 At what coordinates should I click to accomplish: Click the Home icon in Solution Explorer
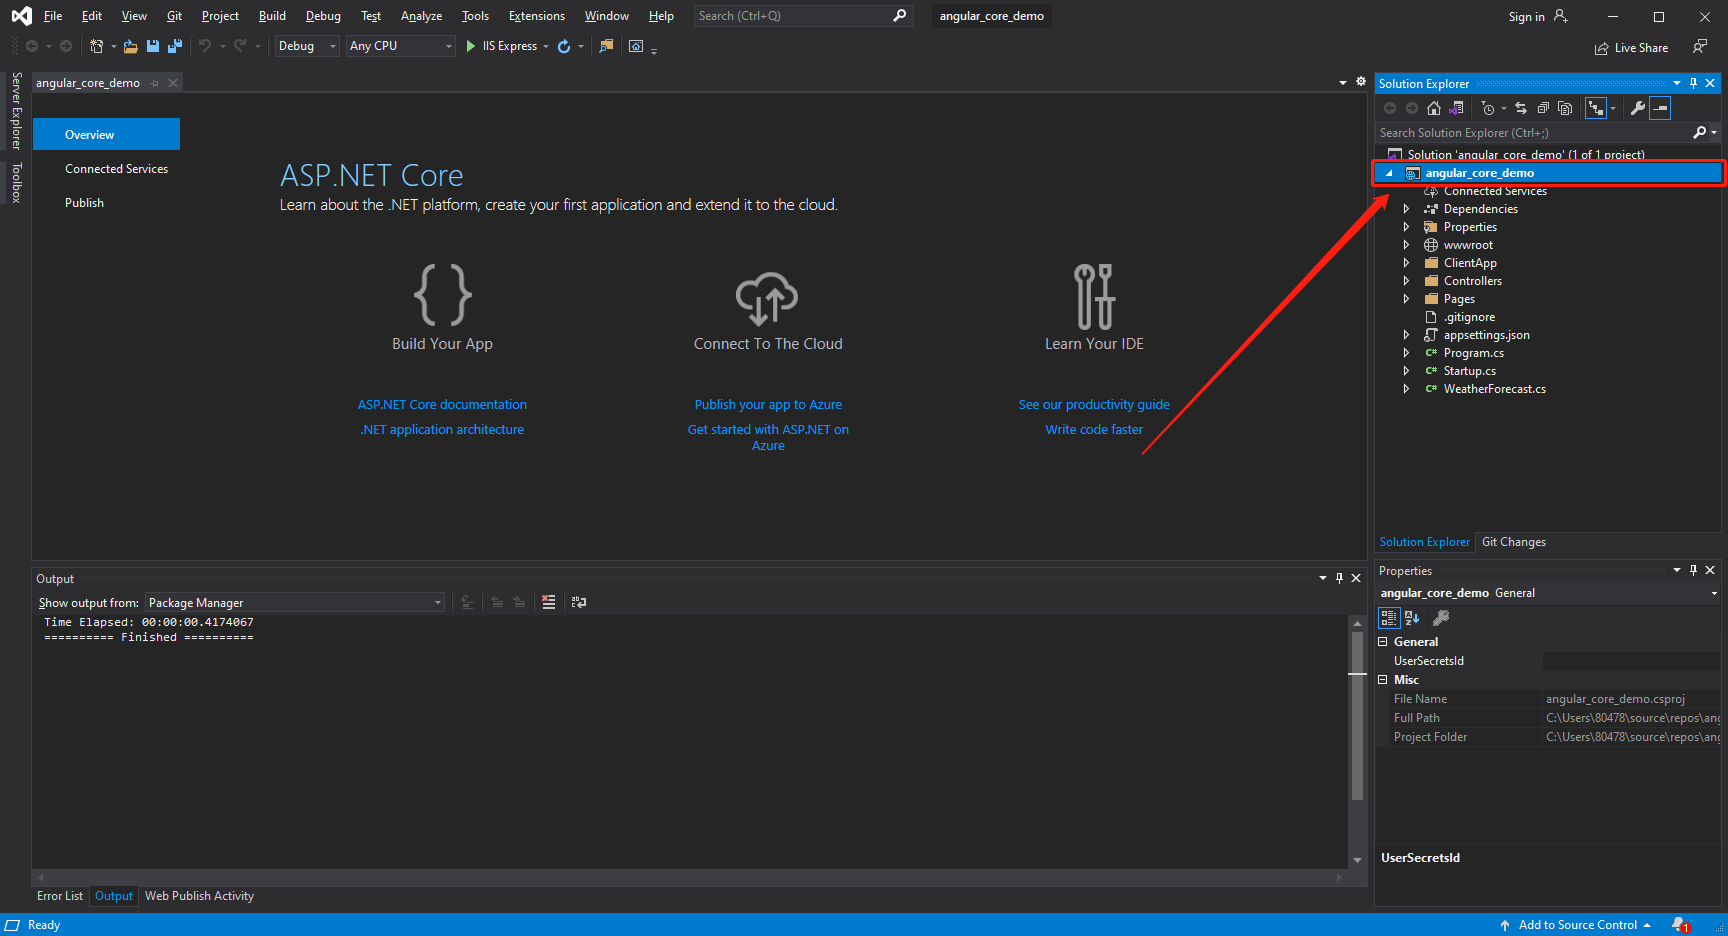tap(1434, 108)
